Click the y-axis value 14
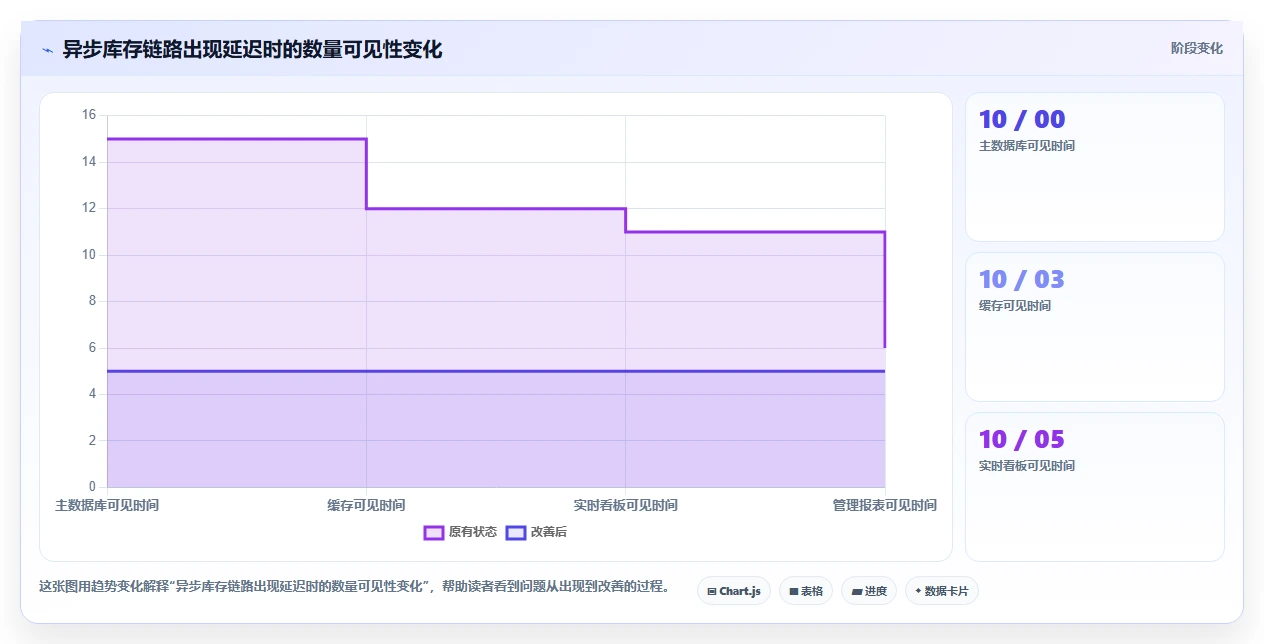Viewport: 1264px width, 644px height. [x=88, y=162]
